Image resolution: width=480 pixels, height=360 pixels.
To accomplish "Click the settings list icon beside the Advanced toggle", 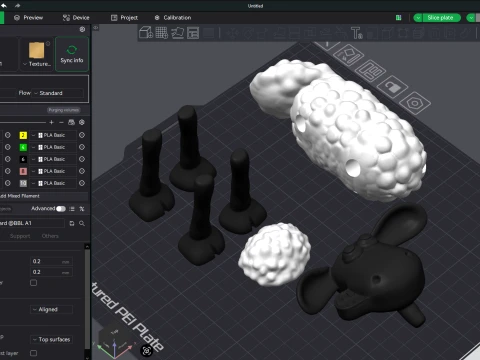I will point(72,209).
